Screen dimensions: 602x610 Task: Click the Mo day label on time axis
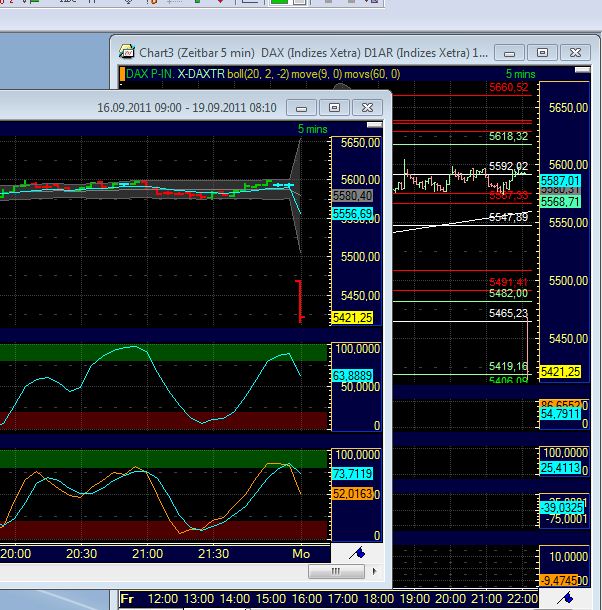click(x=301, y=554)
